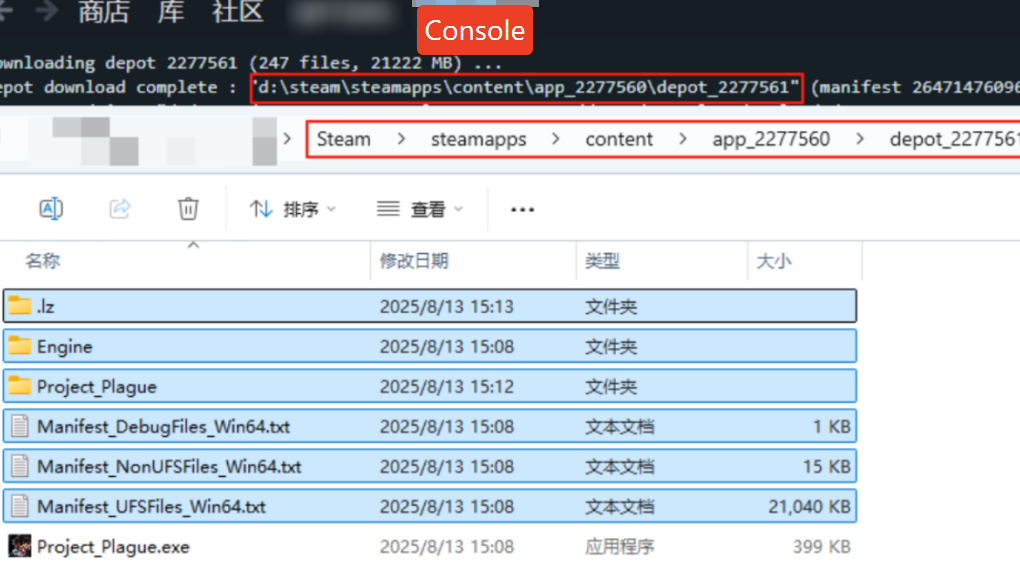Select content in the breadcrumb path

point(619,139)
